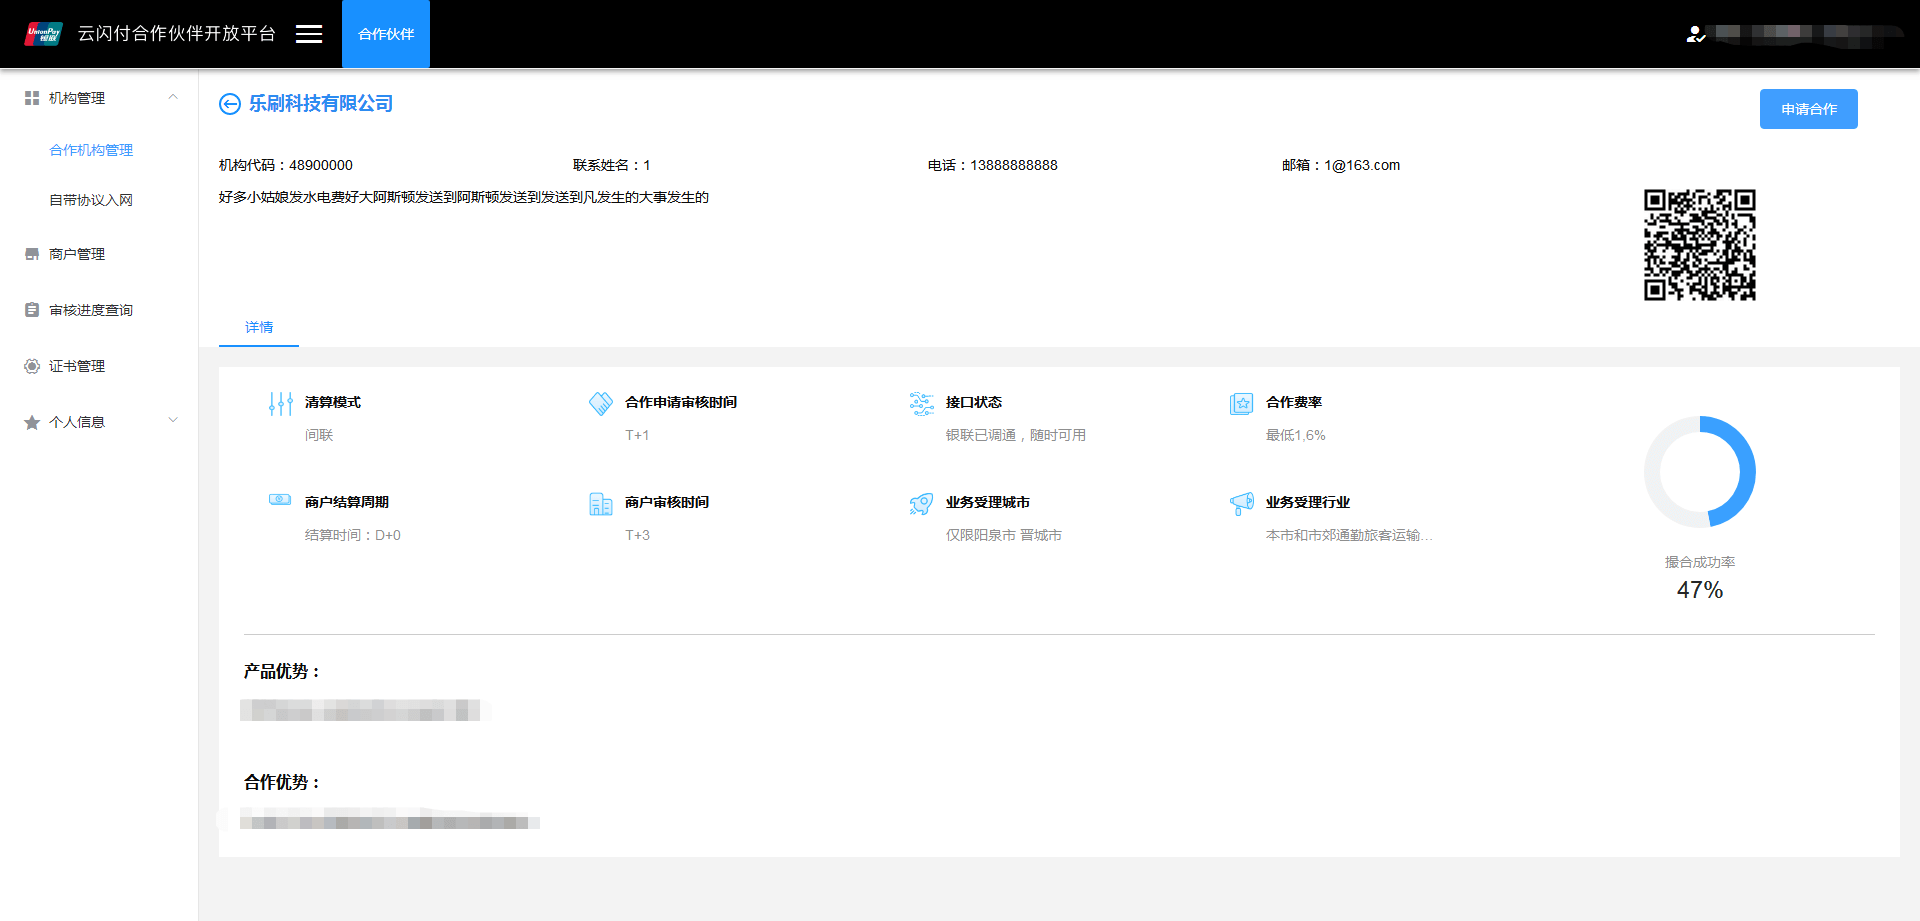Click the user account icon
This screenshot has height=921, width=1920.
(1696, 34)
